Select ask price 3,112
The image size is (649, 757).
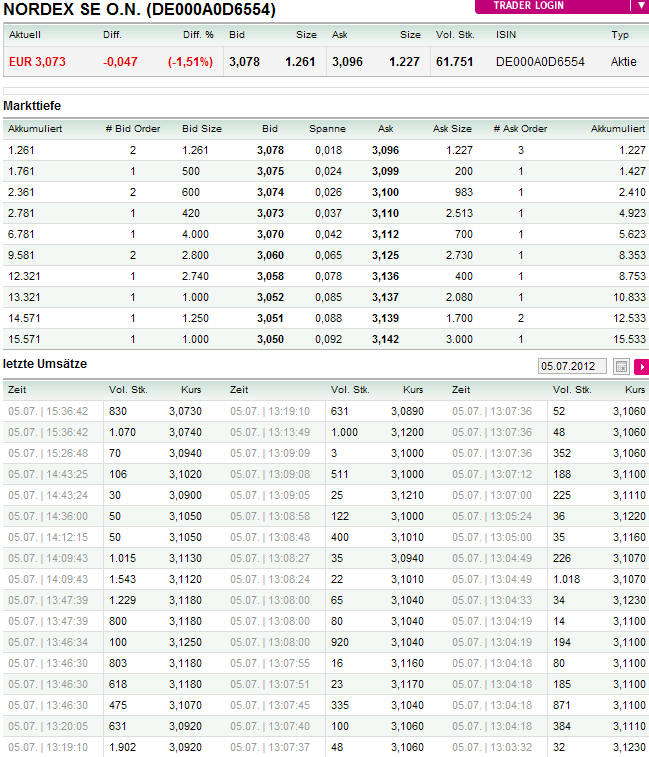click(385, 234)
